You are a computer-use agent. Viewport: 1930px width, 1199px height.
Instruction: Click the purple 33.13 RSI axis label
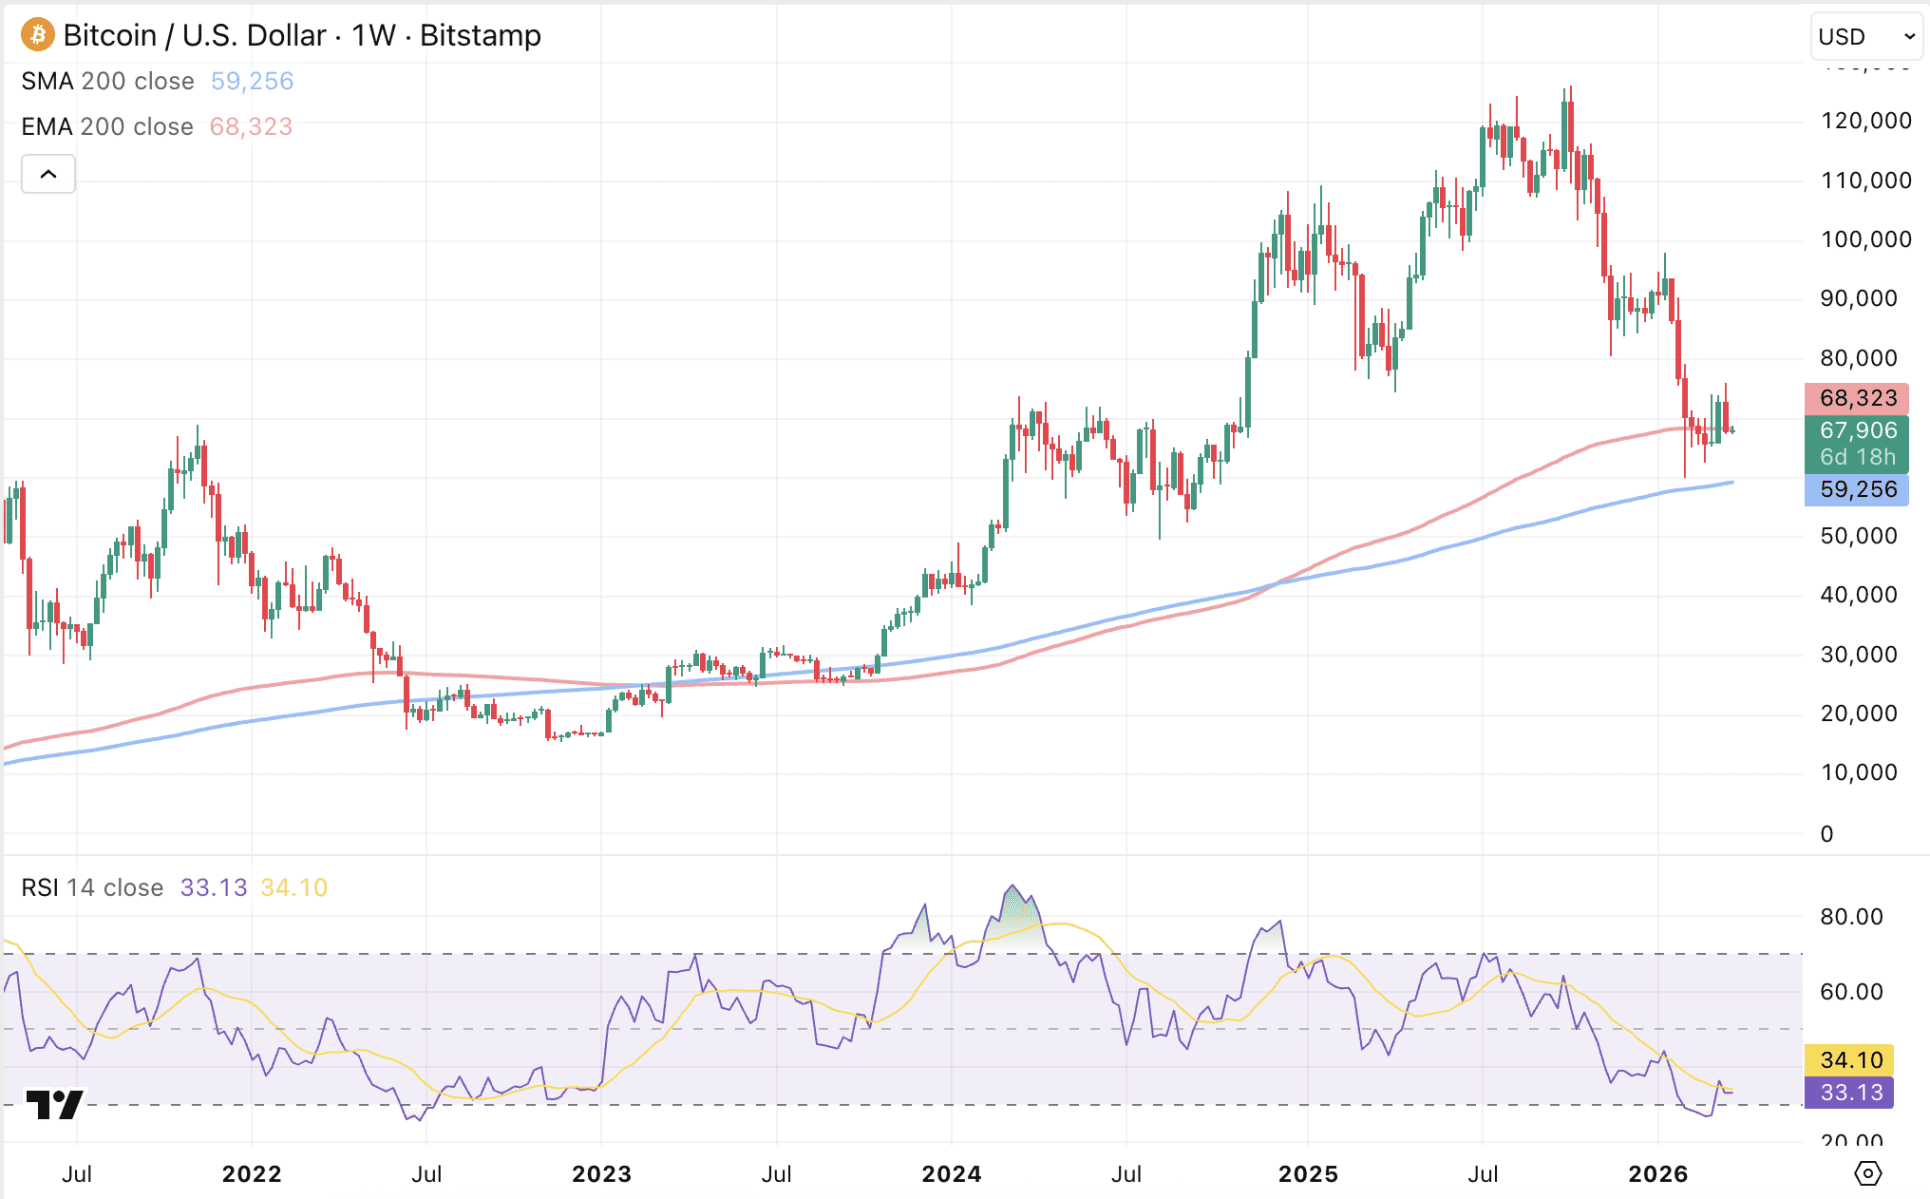click(1850, 1093)
